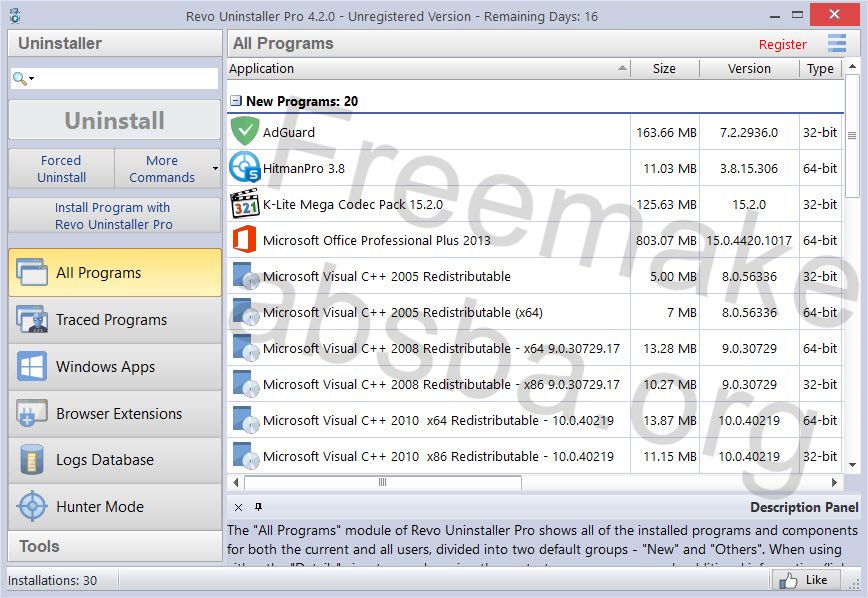Select the AdGuard row name
The height and width of the screenshot is (598, 868).
pos(288,132)
